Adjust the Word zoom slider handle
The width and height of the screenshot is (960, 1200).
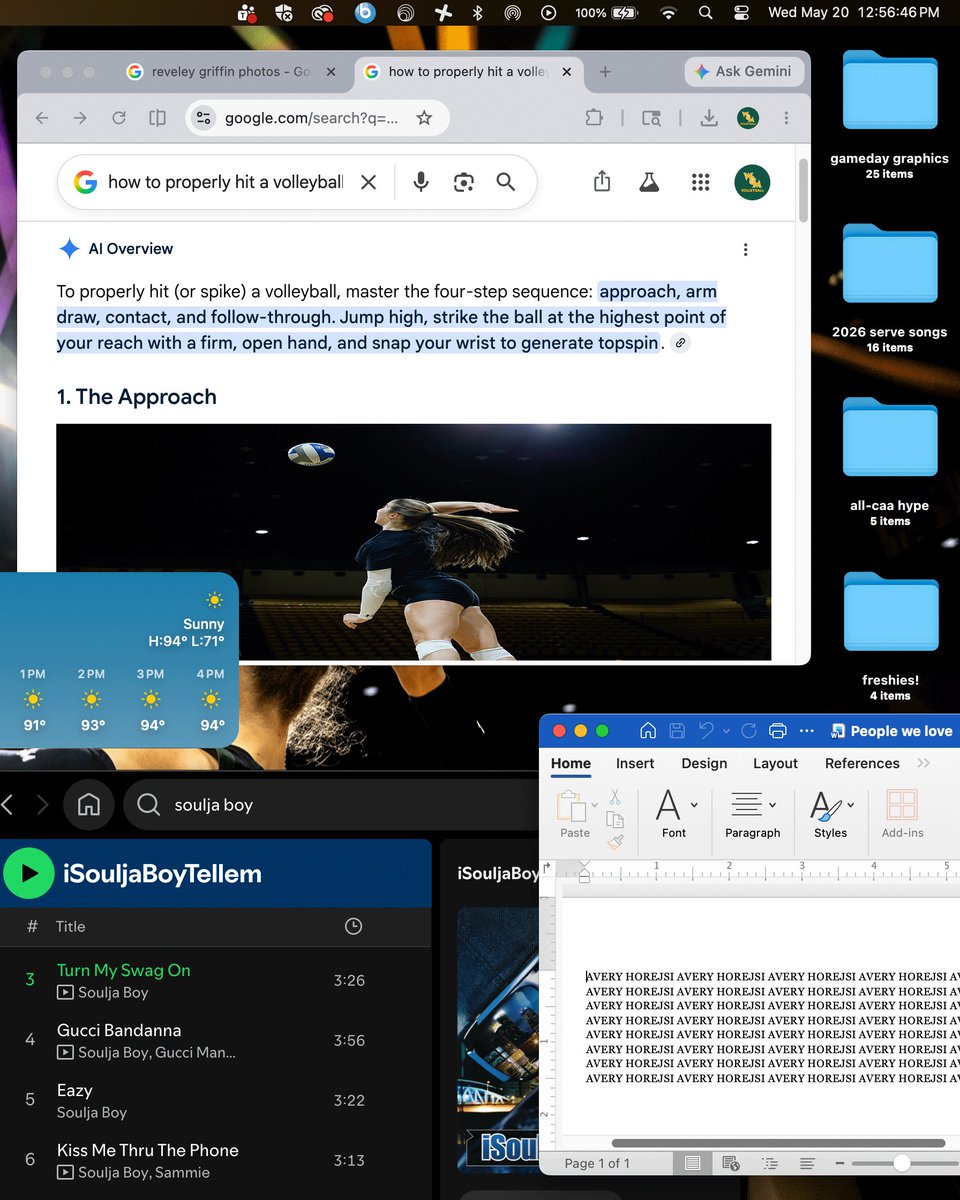(x=902, y=1163)
